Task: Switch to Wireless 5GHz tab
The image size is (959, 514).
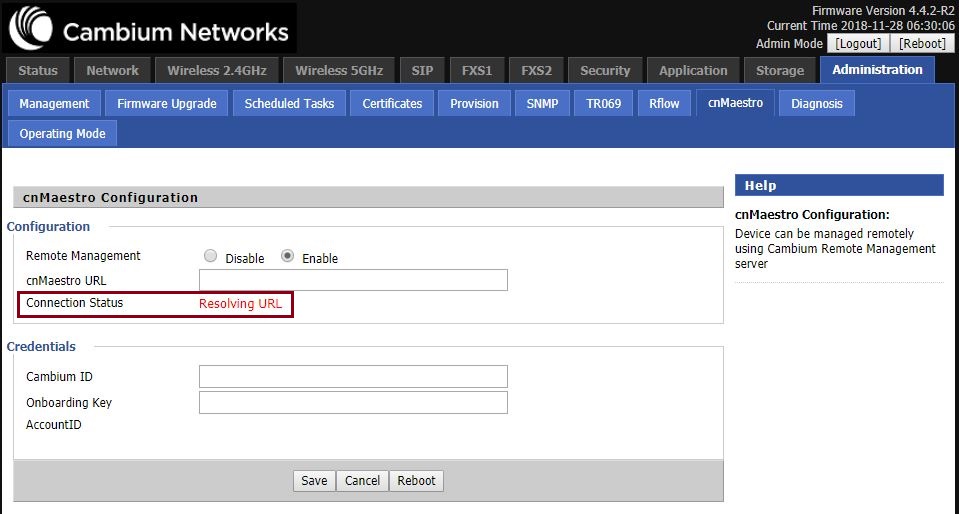Action: [339, 70]
